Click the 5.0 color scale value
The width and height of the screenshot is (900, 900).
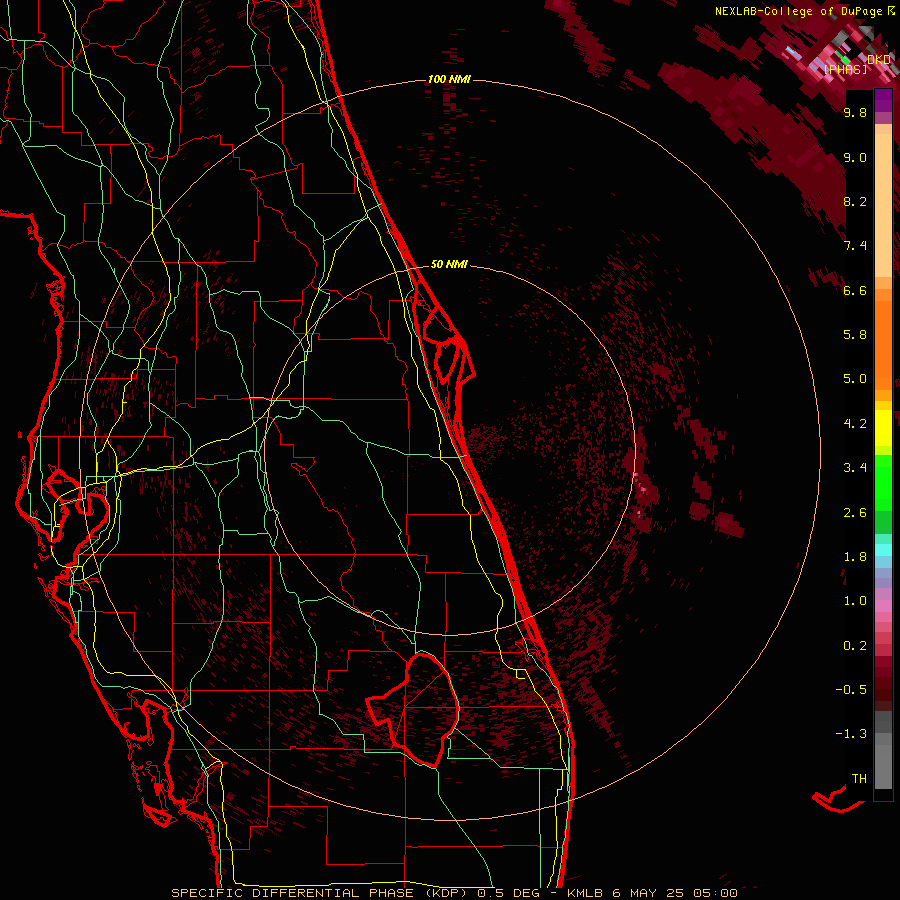[855, 379]
